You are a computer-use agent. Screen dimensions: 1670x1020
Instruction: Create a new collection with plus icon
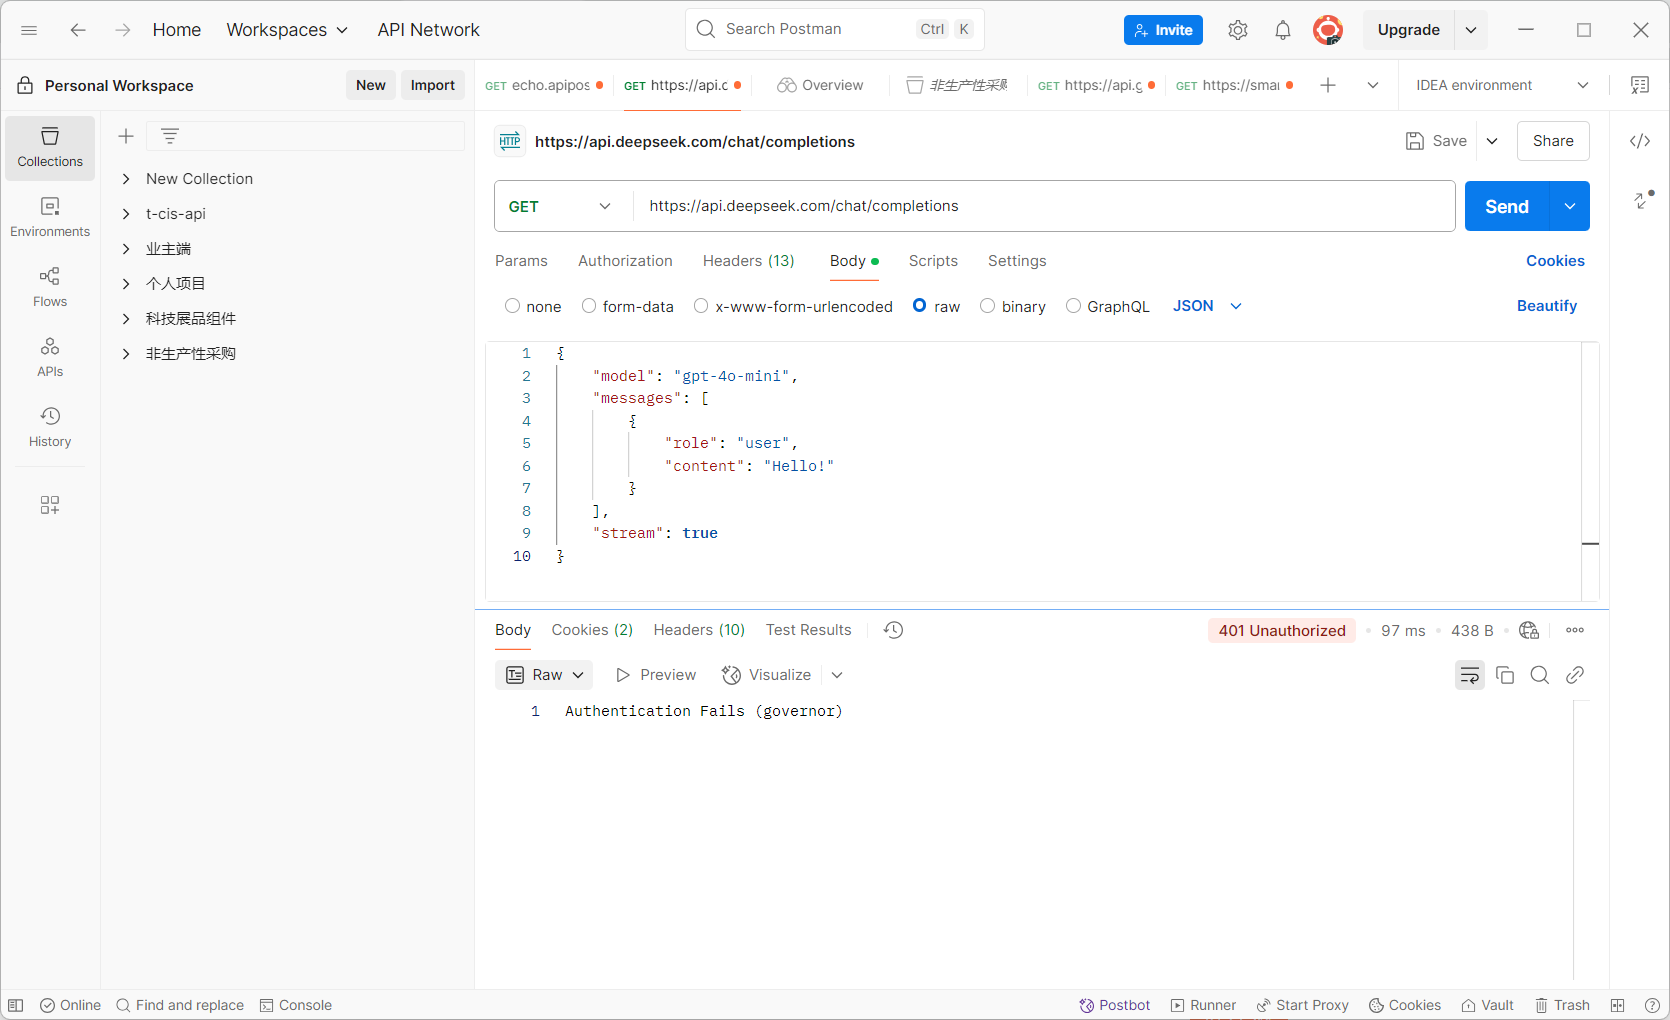(126, 136)
